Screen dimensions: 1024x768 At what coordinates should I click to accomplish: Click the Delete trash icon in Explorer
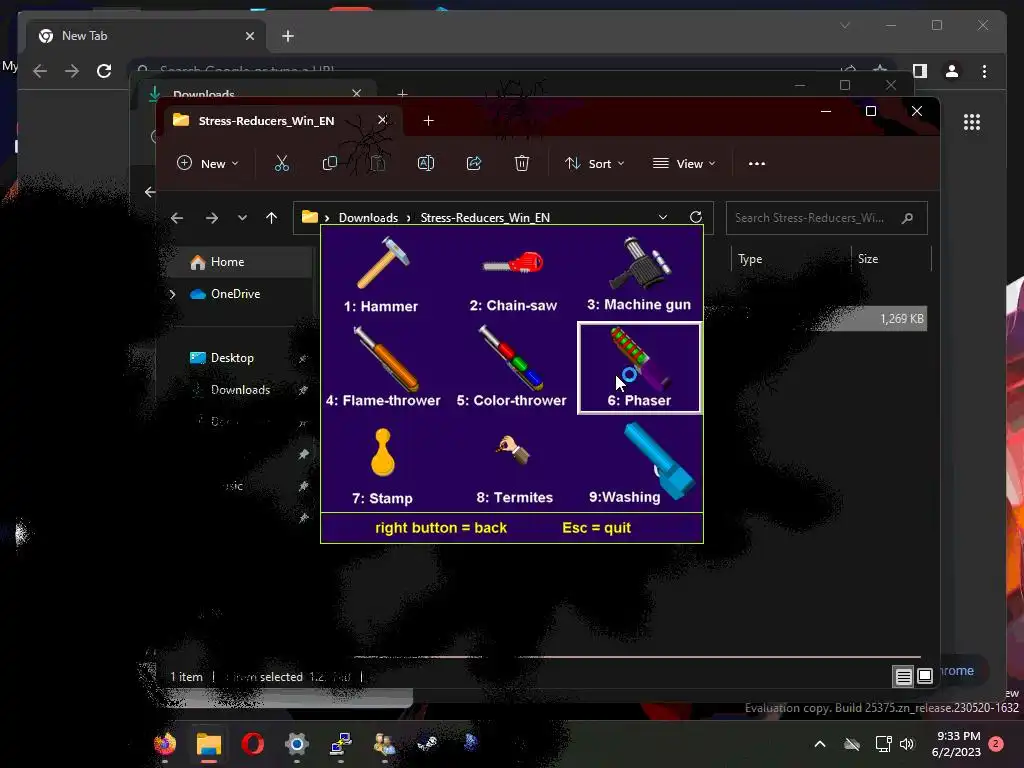tap(522, 163)
